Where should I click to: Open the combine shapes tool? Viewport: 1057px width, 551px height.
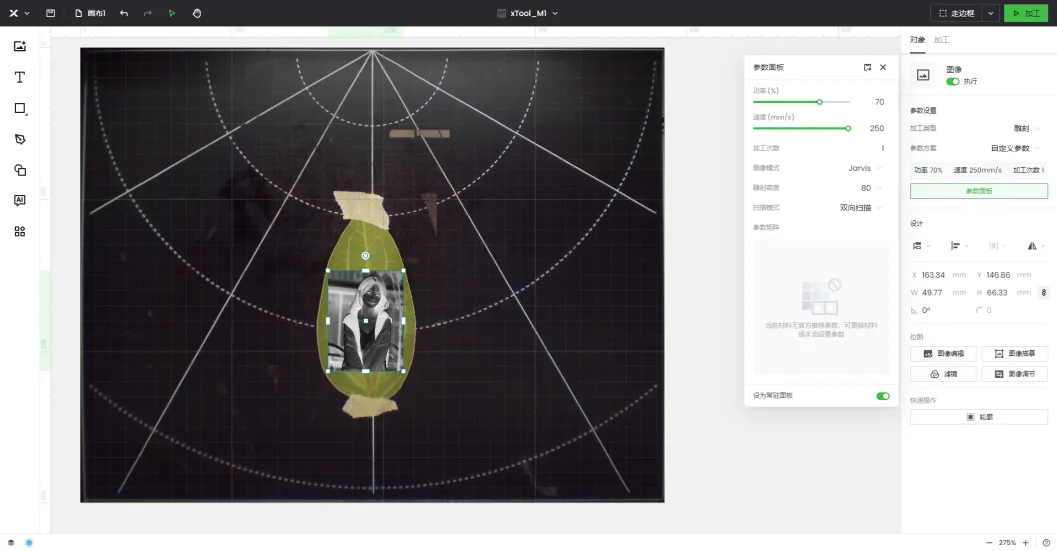[x=20, y=170]
